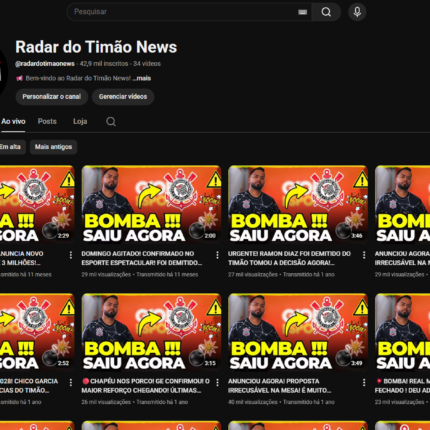The width and height of the screenshot is (430, 430).
Task: Open Personalizar o canal
Action: pyautogui.click(x=52, y=97)
